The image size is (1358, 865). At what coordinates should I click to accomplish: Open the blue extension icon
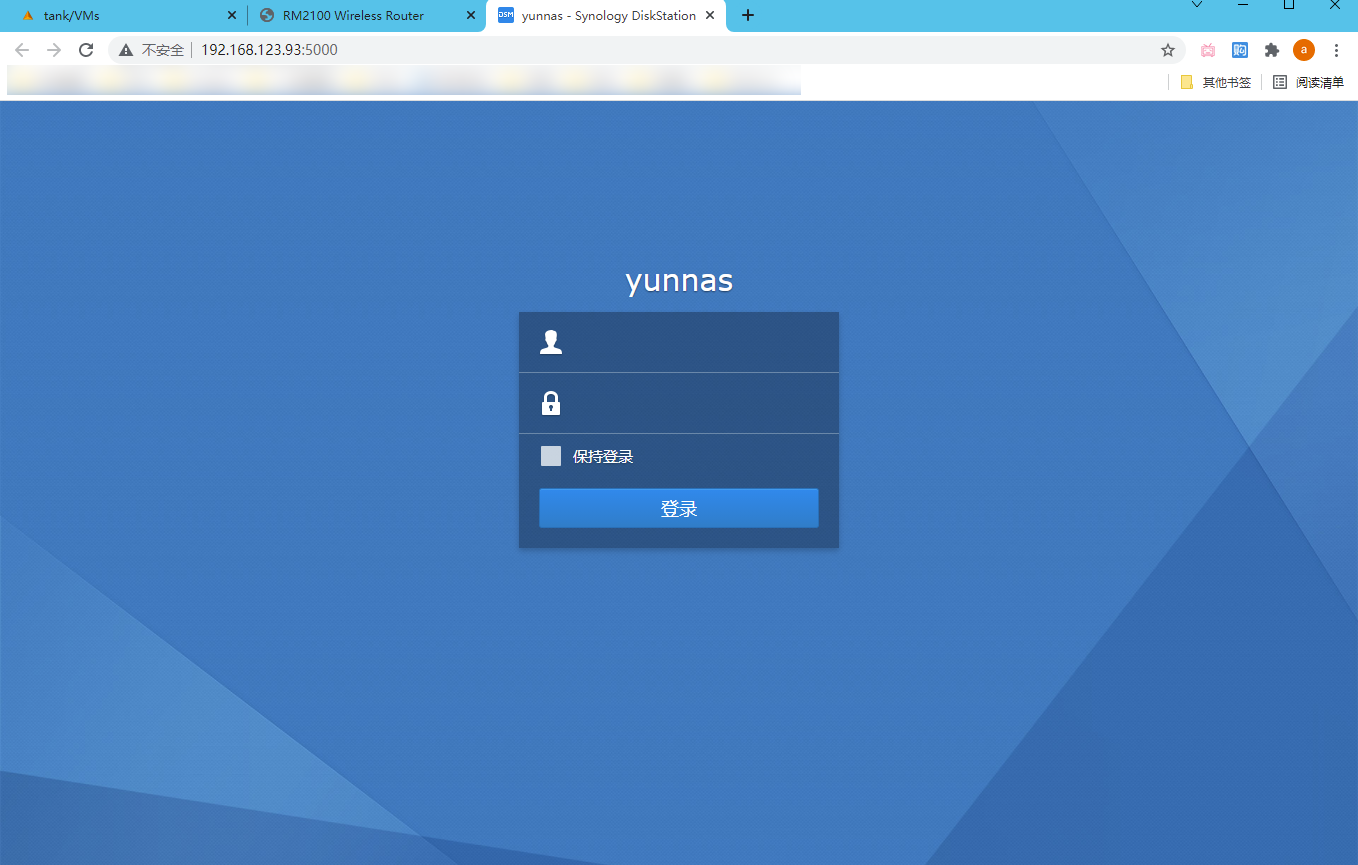click(1240, 50)
